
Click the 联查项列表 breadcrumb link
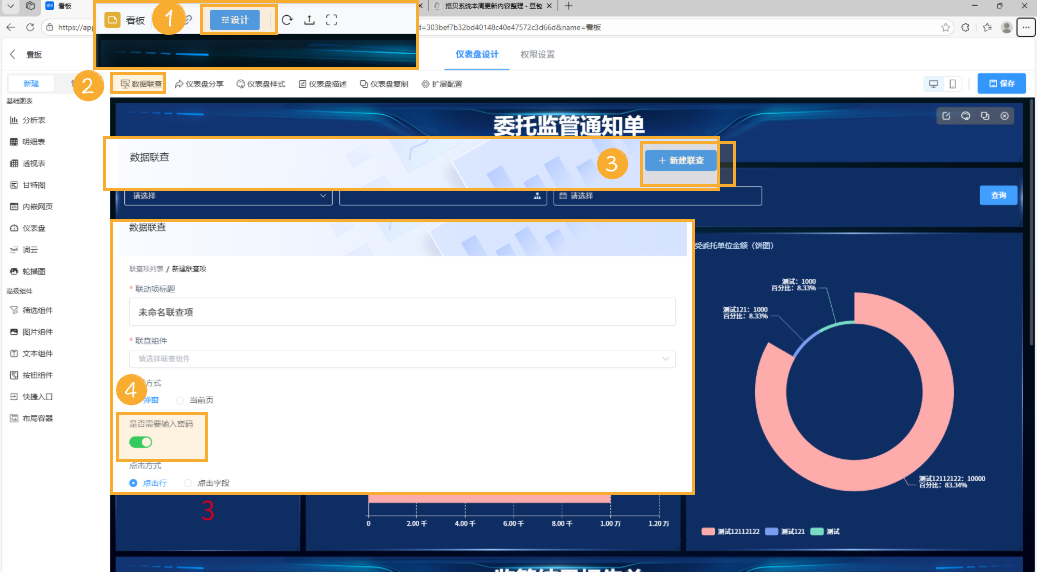tap(146, 269)
